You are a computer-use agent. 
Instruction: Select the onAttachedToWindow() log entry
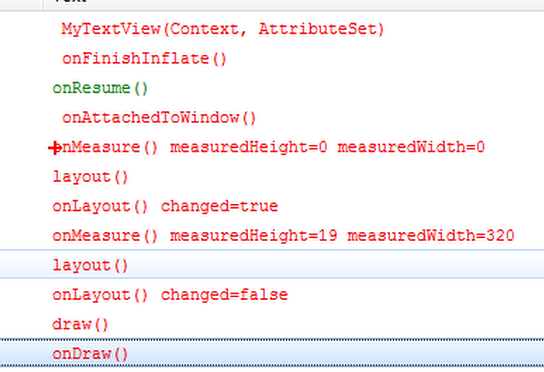272,118
